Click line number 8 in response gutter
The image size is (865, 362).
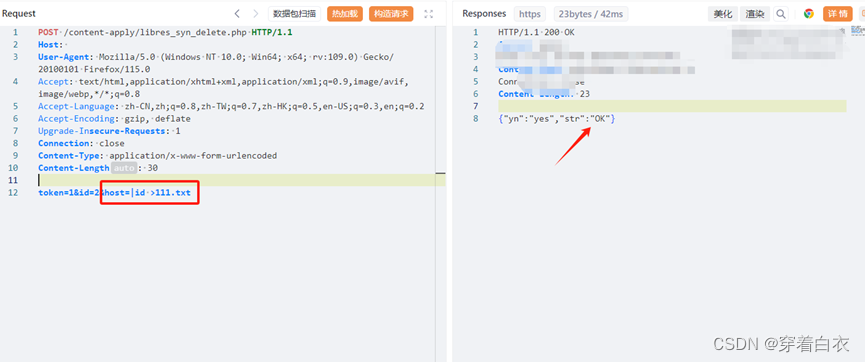(x=476, y=119)
